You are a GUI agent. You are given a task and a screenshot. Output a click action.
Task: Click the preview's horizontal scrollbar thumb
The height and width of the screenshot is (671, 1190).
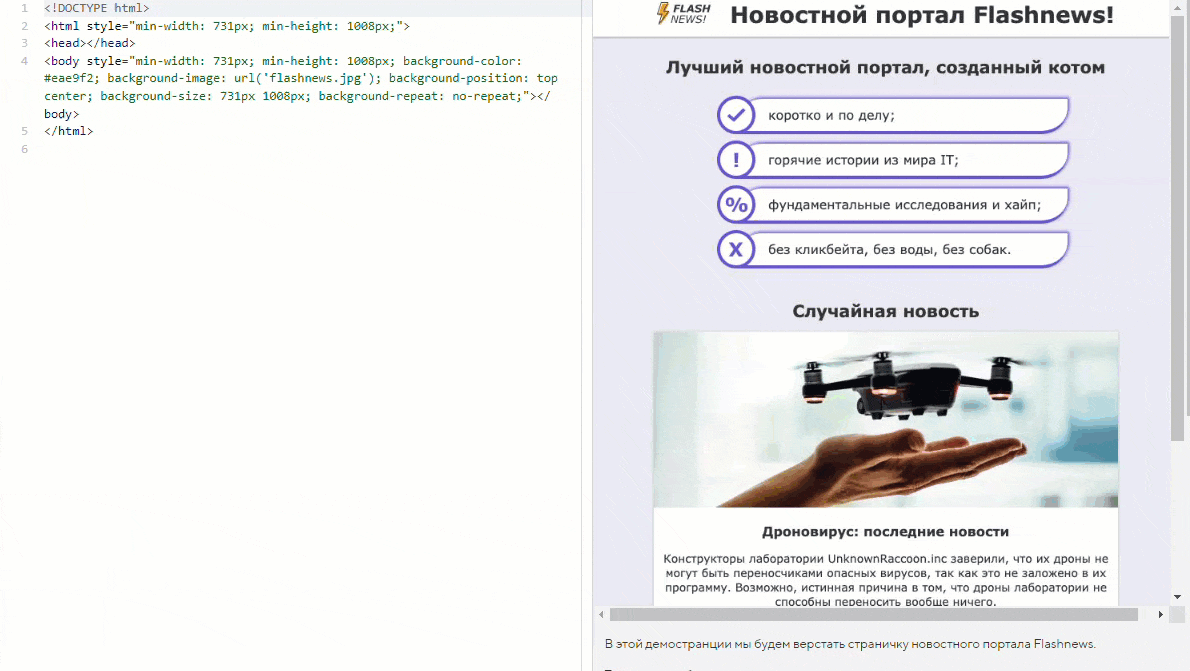coord(873,614)
